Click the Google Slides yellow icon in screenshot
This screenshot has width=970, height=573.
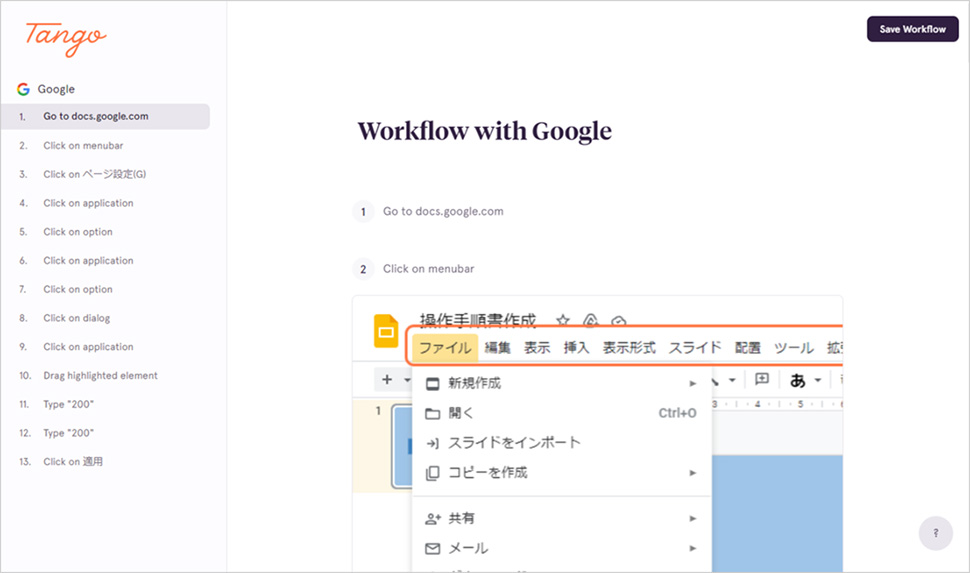[x=386, y=331]
